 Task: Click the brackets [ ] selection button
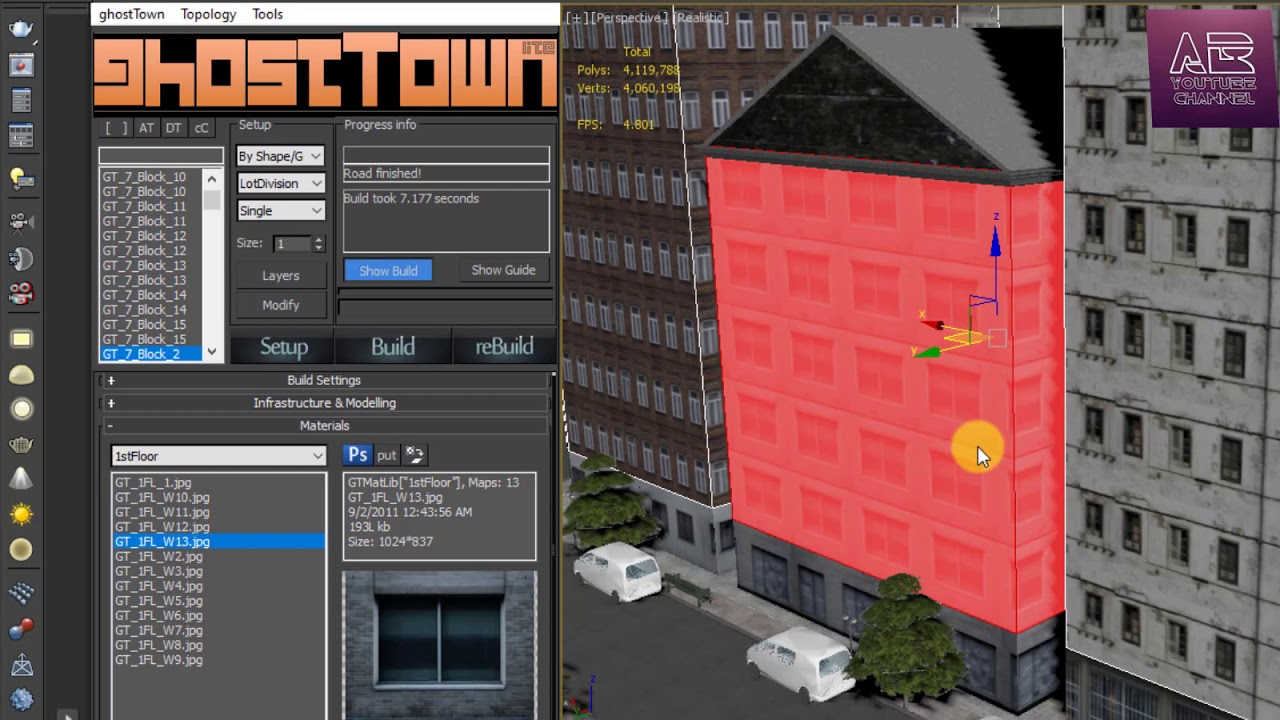click(x=117, y=128)
